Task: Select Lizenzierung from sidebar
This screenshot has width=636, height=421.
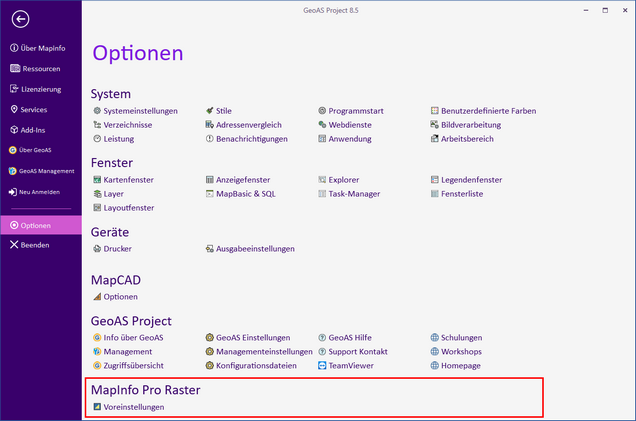Action: point(41,89)
